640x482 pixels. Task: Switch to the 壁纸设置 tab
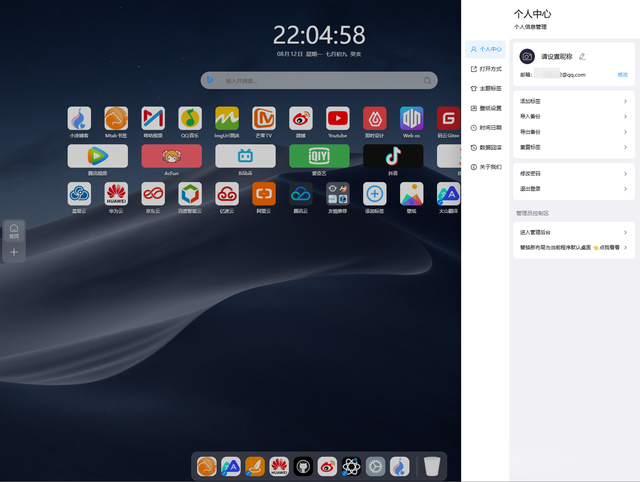[x=485, y=108]
